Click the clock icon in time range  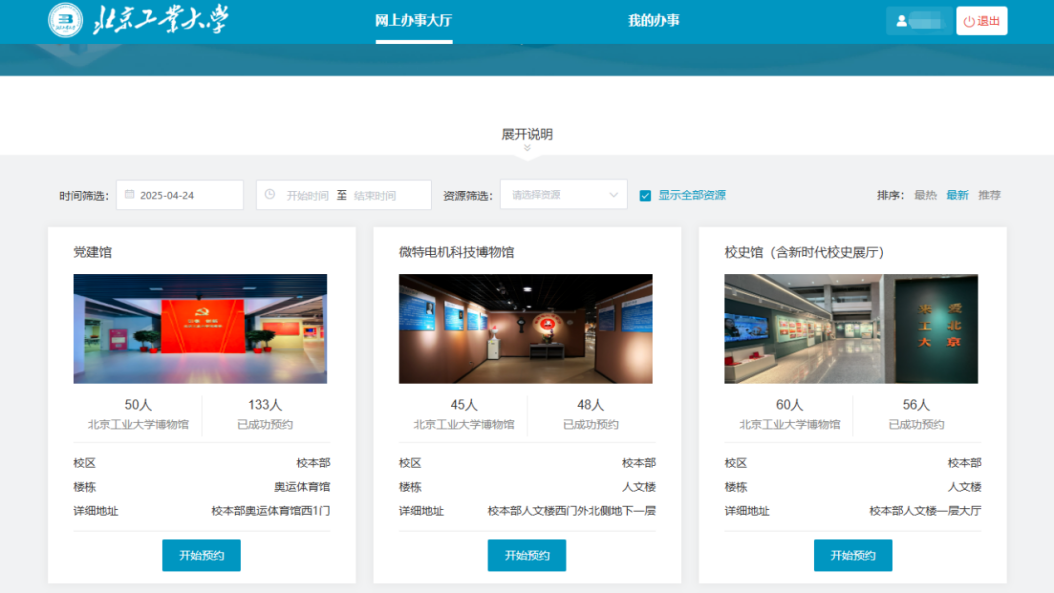270,195
